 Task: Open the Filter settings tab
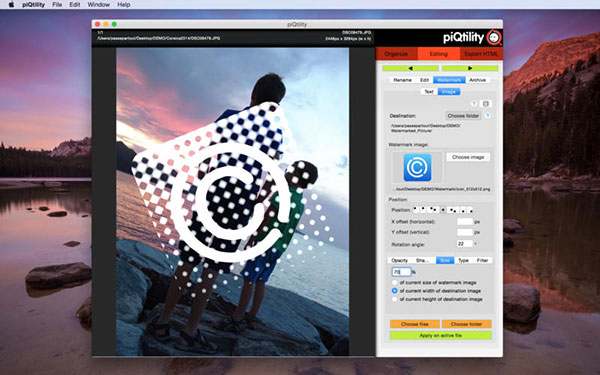(482, 260)
